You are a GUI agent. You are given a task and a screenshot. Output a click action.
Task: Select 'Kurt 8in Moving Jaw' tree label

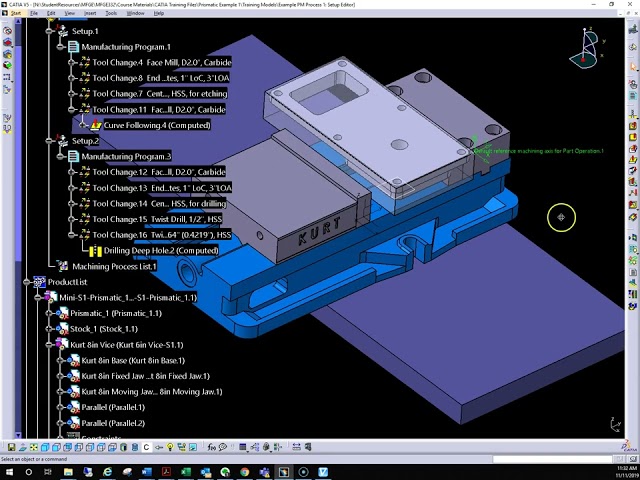pos(152,392)
